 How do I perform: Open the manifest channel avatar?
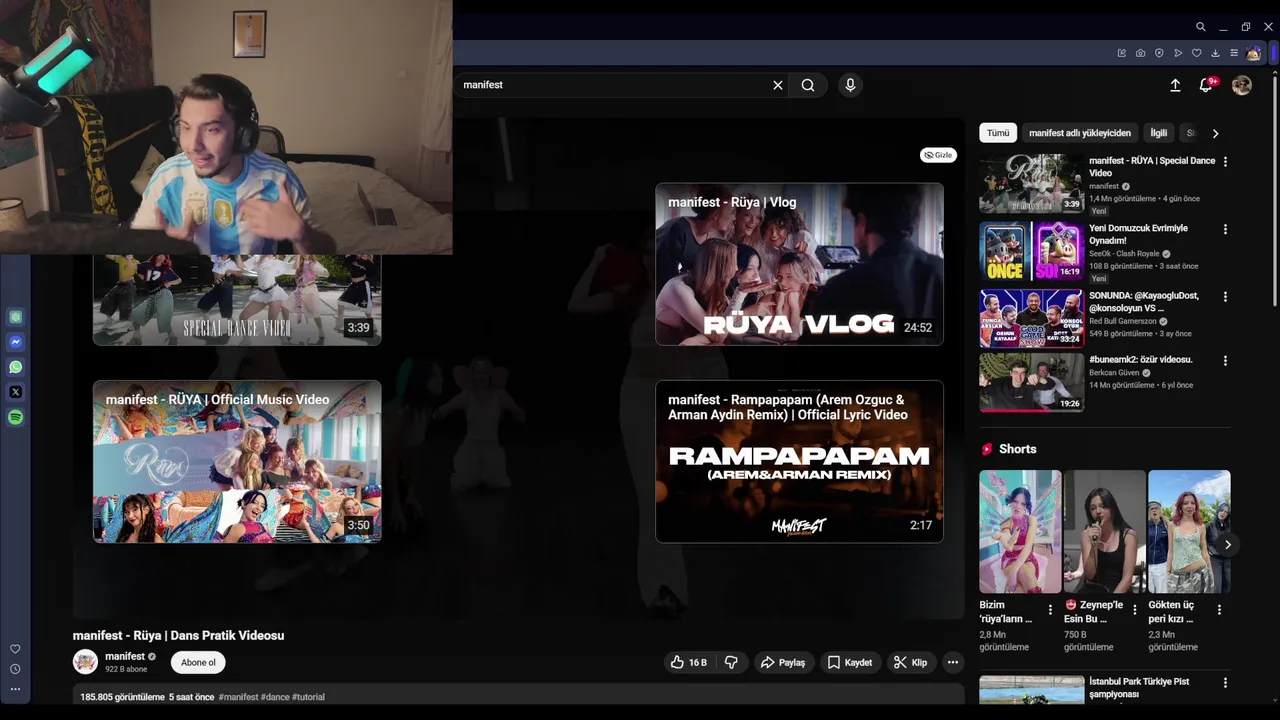[x=85, y=662]
